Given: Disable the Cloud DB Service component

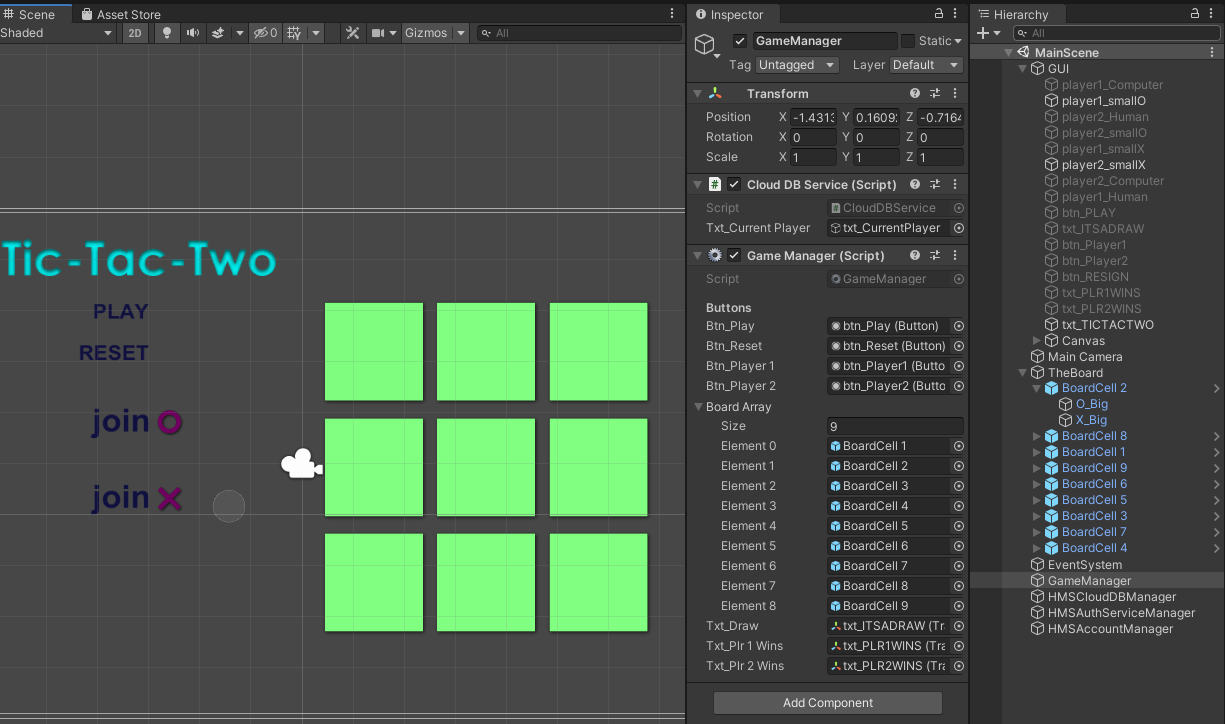Looking at the screenshot, I should (x=733, y=184).
